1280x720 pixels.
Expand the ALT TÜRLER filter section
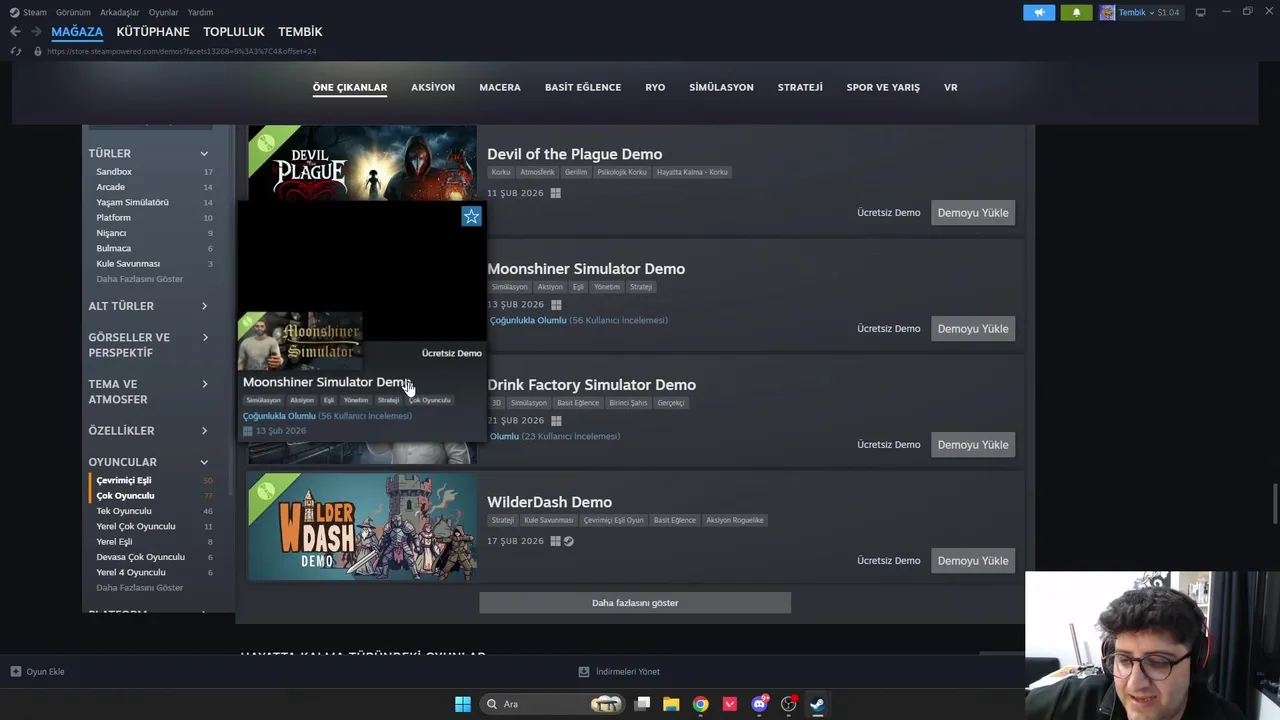click(204, 306)
